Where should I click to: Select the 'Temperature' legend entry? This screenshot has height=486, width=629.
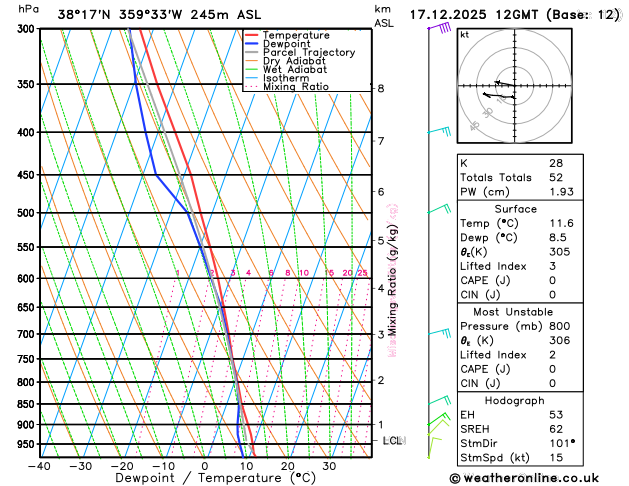[296, 35]
